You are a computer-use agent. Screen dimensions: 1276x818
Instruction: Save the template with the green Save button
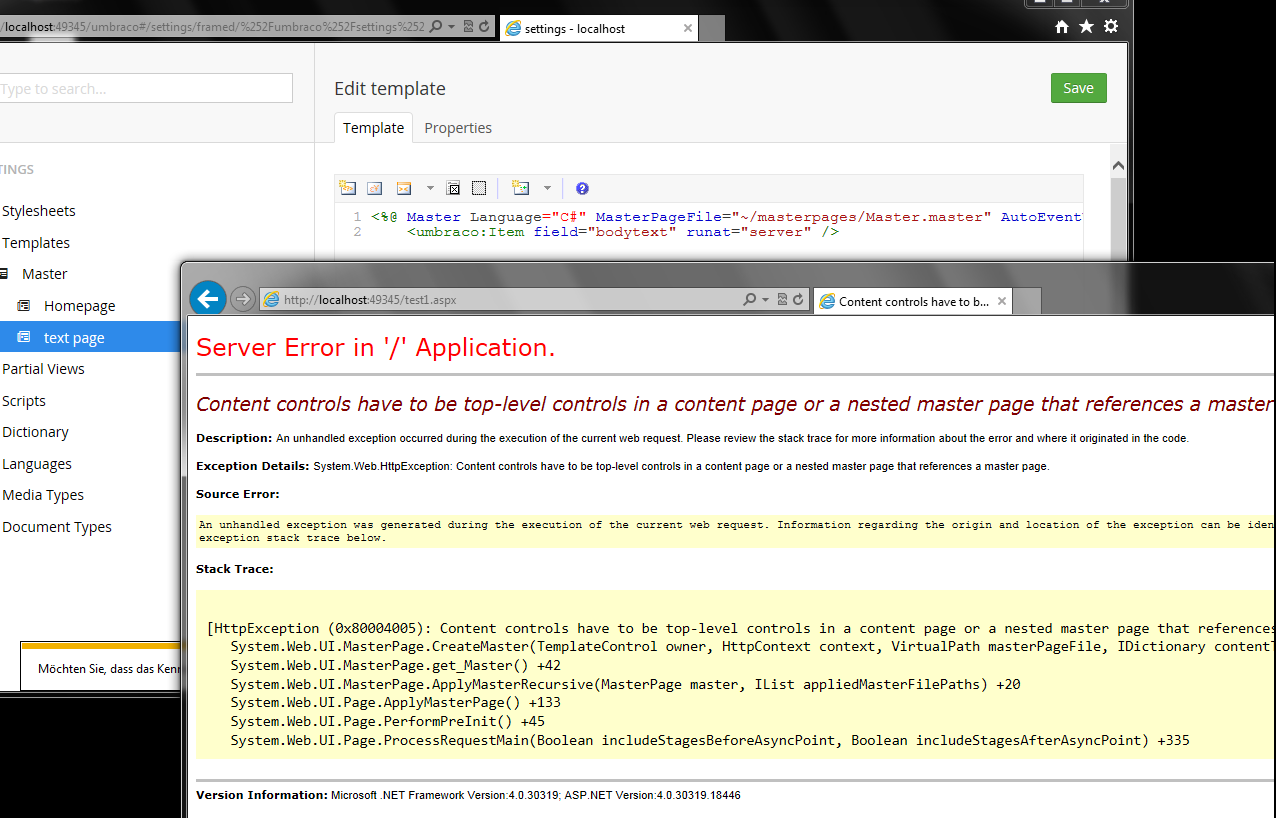click(1078, 88)
